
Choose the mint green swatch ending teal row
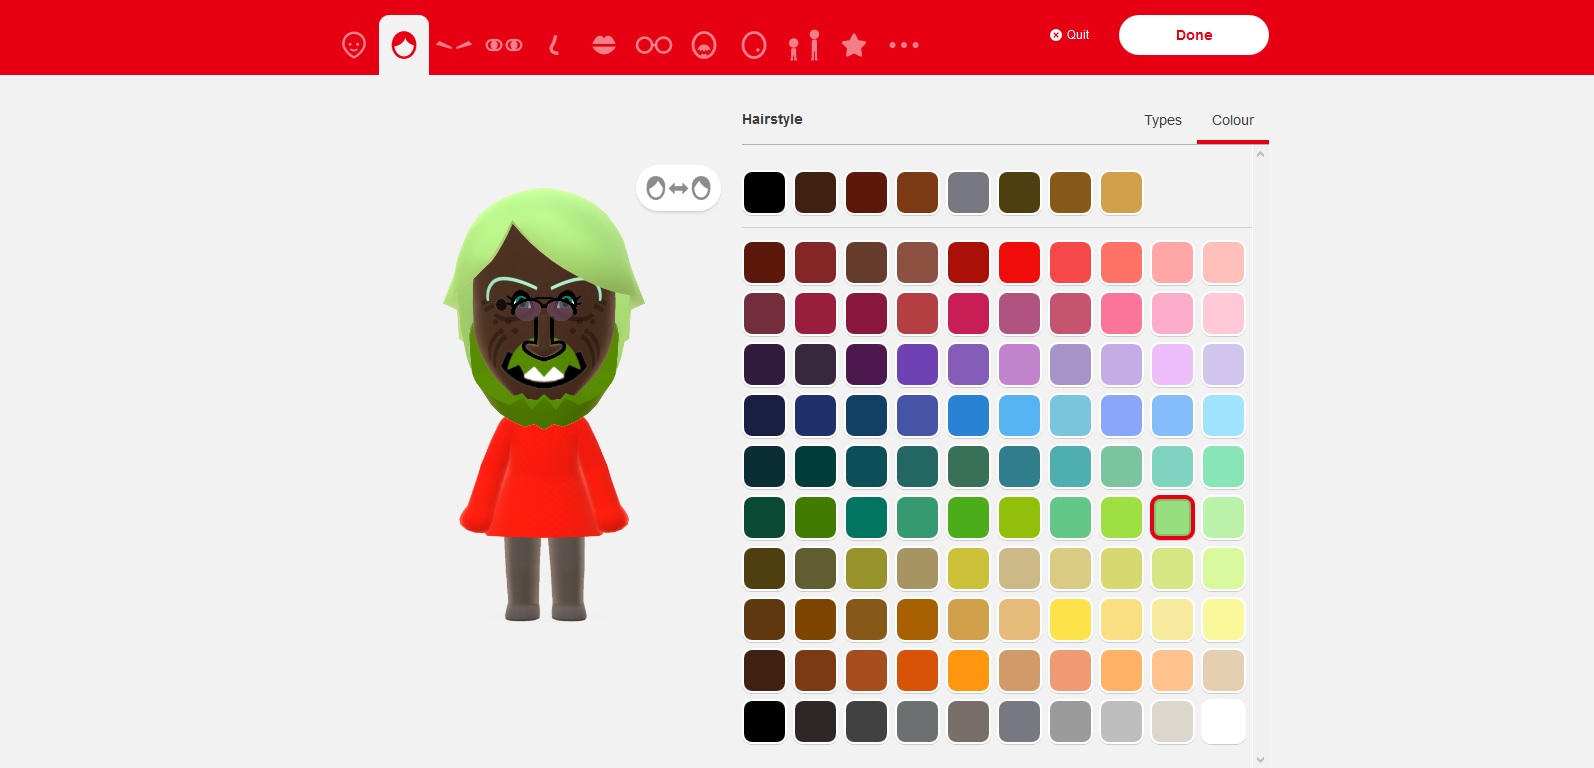[x=1224, y=467]
